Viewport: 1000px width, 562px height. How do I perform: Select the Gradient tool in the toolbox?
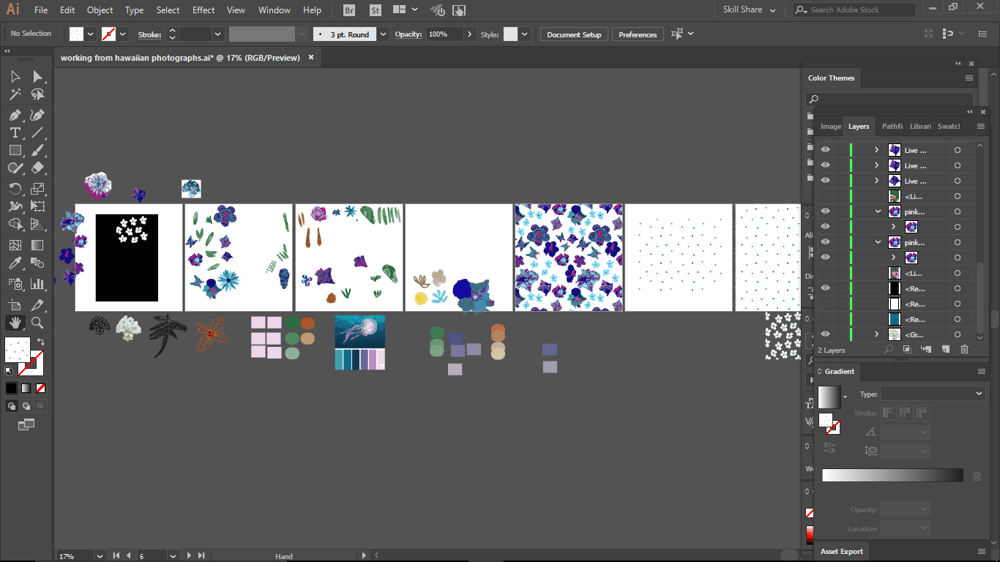pyautogui.click(x=38, y=246)
